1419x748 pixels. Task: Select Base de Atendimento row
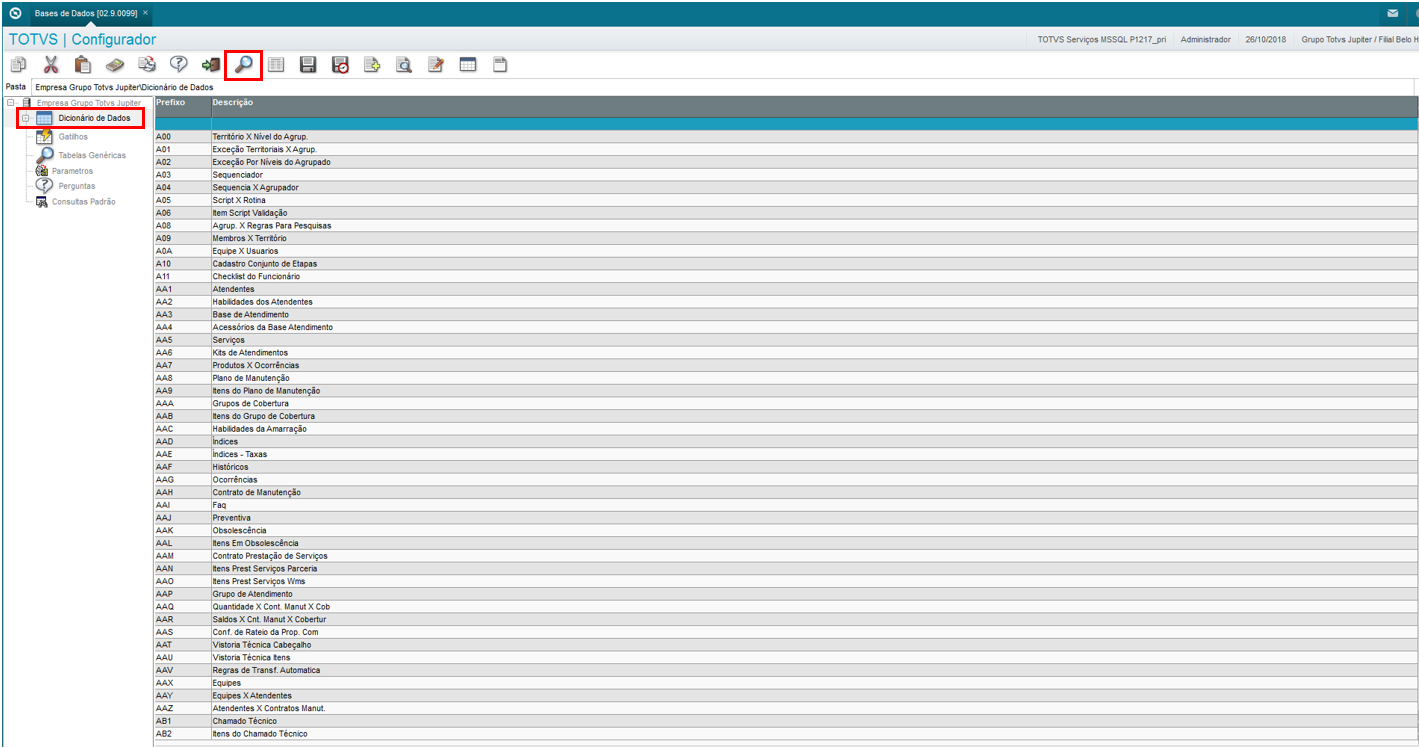pos(786,314)
